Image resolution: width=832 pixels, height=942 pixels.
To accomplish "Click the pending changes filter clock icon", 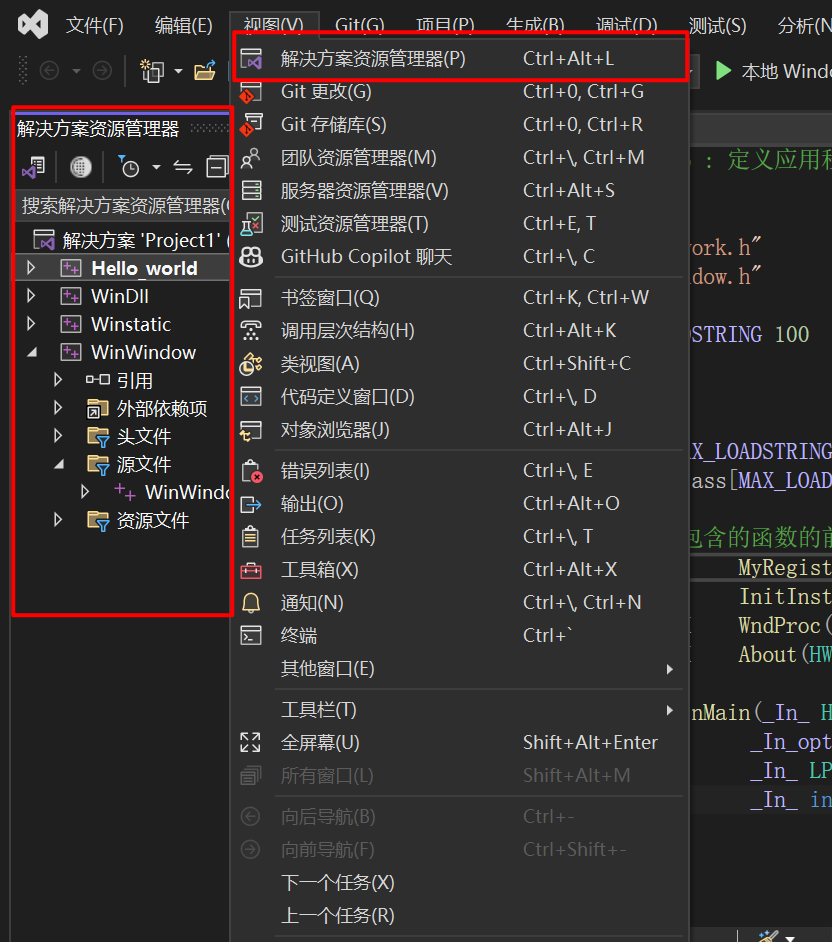I will coord(128,167).
